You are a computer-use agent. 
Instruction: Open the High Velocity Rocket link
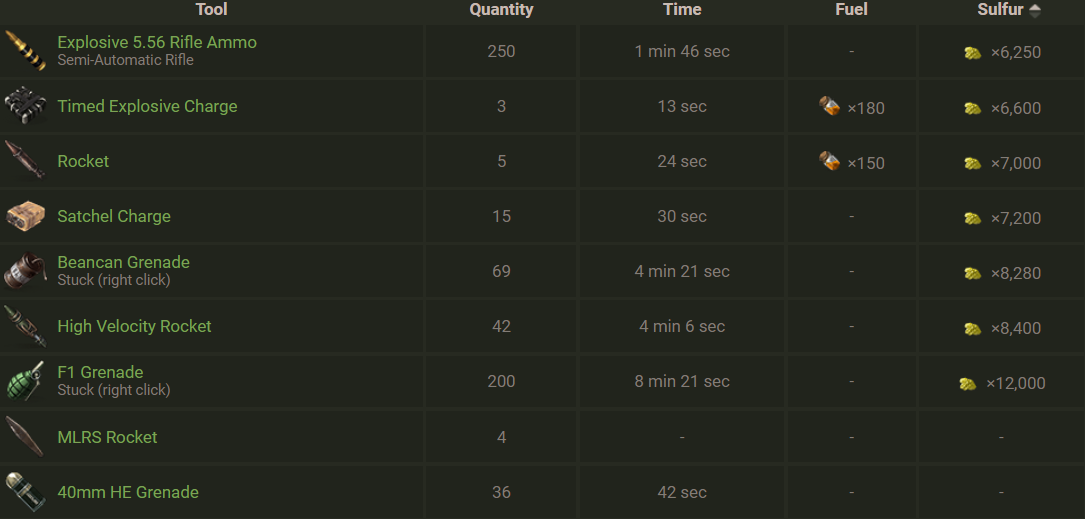134,326
